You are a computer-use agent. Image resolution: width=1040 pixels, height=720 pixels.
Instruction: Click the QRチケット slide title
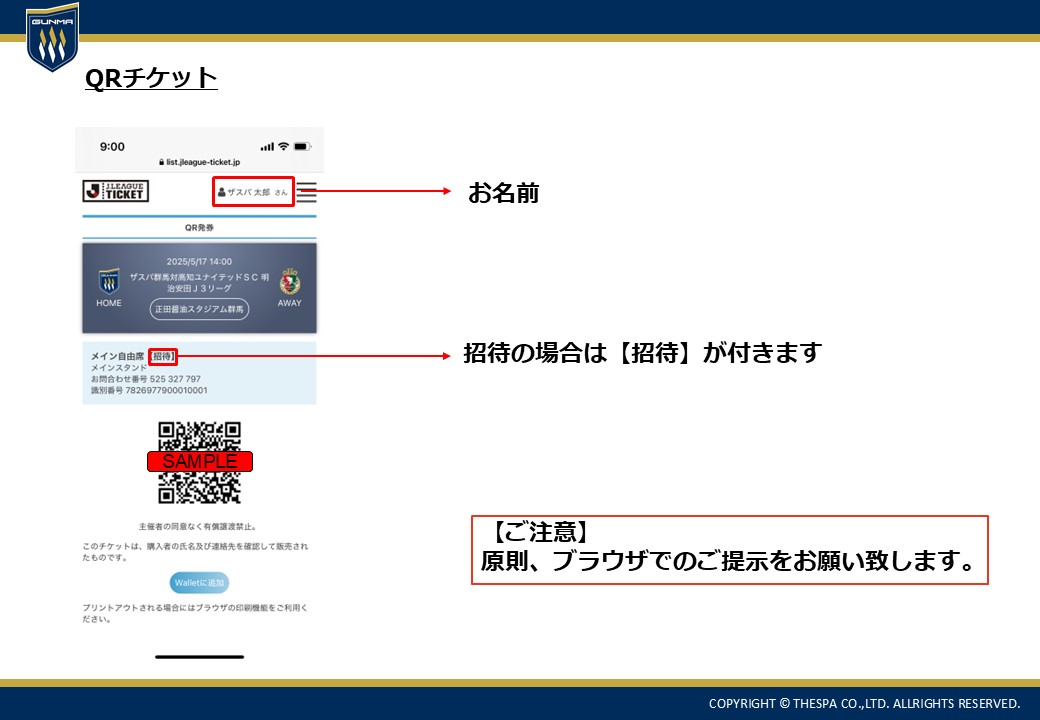pos(151,78)
